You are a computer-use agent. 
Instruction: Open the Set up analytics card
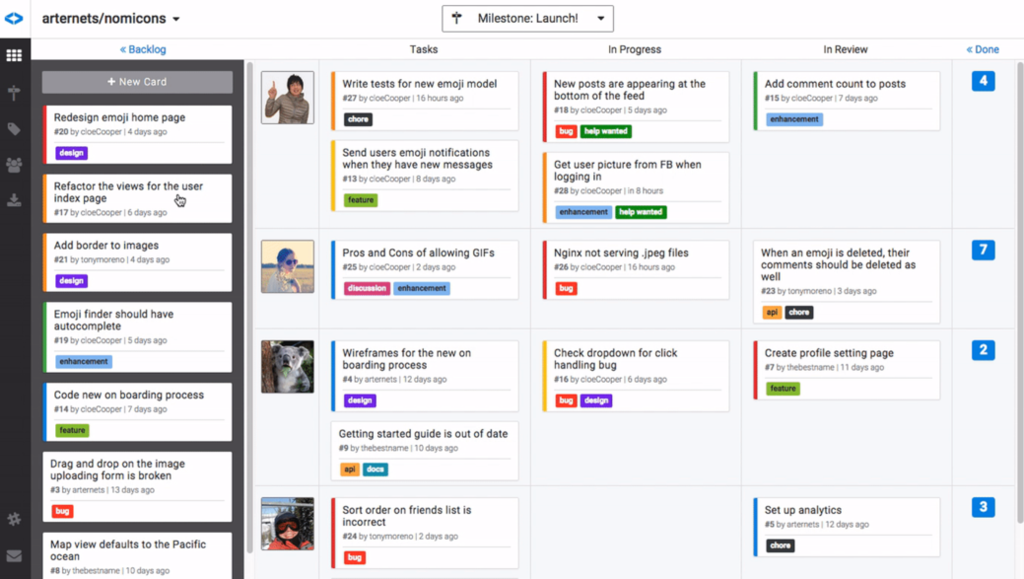(x=846, y=527)
